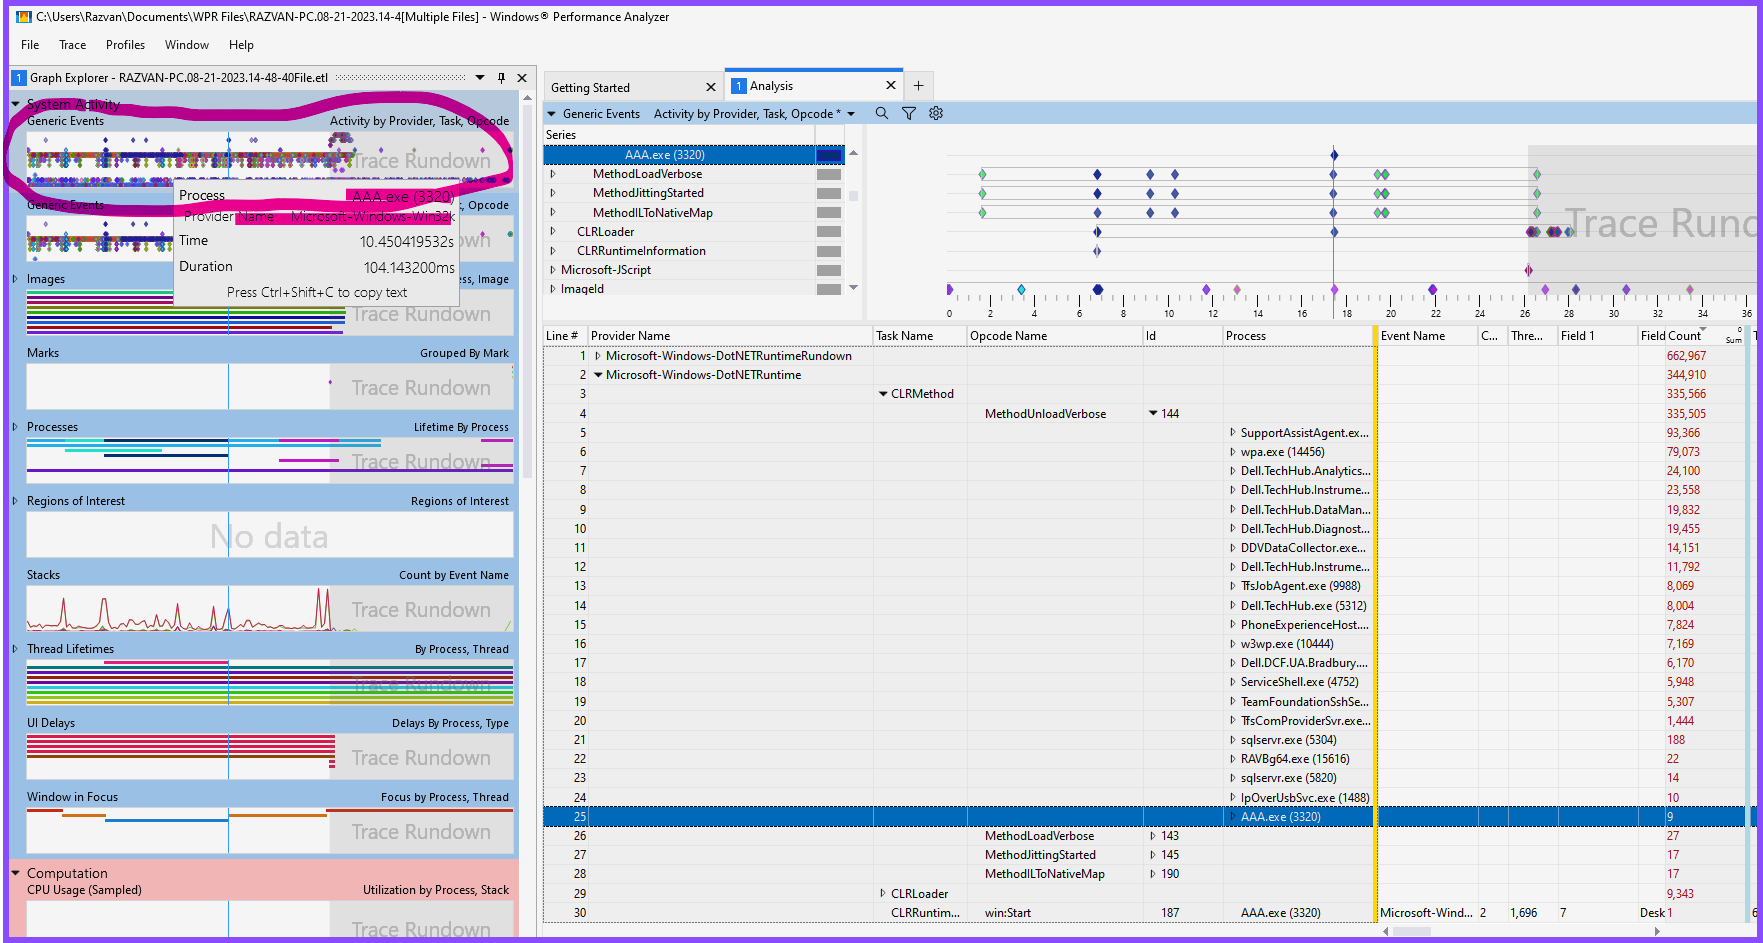
Task: Click ImageId series color swatch
Action: pyautogui.click(x=829, y=289)
